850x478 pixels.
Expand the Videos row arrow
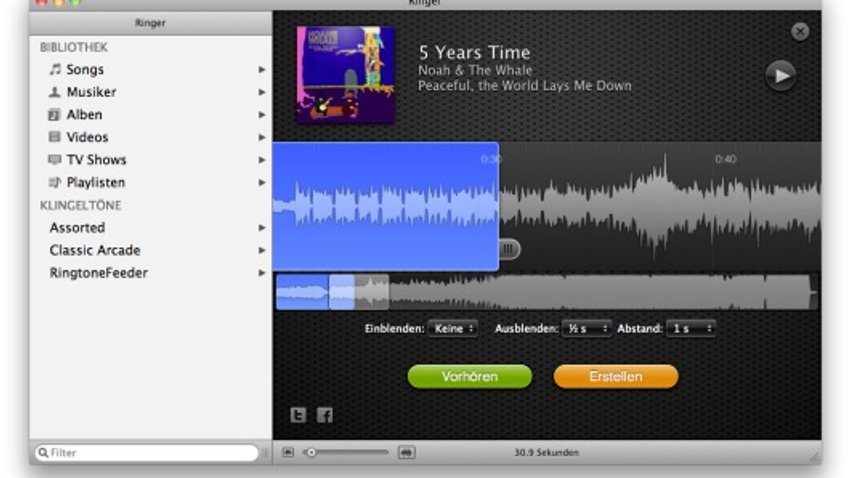point(262,138)
